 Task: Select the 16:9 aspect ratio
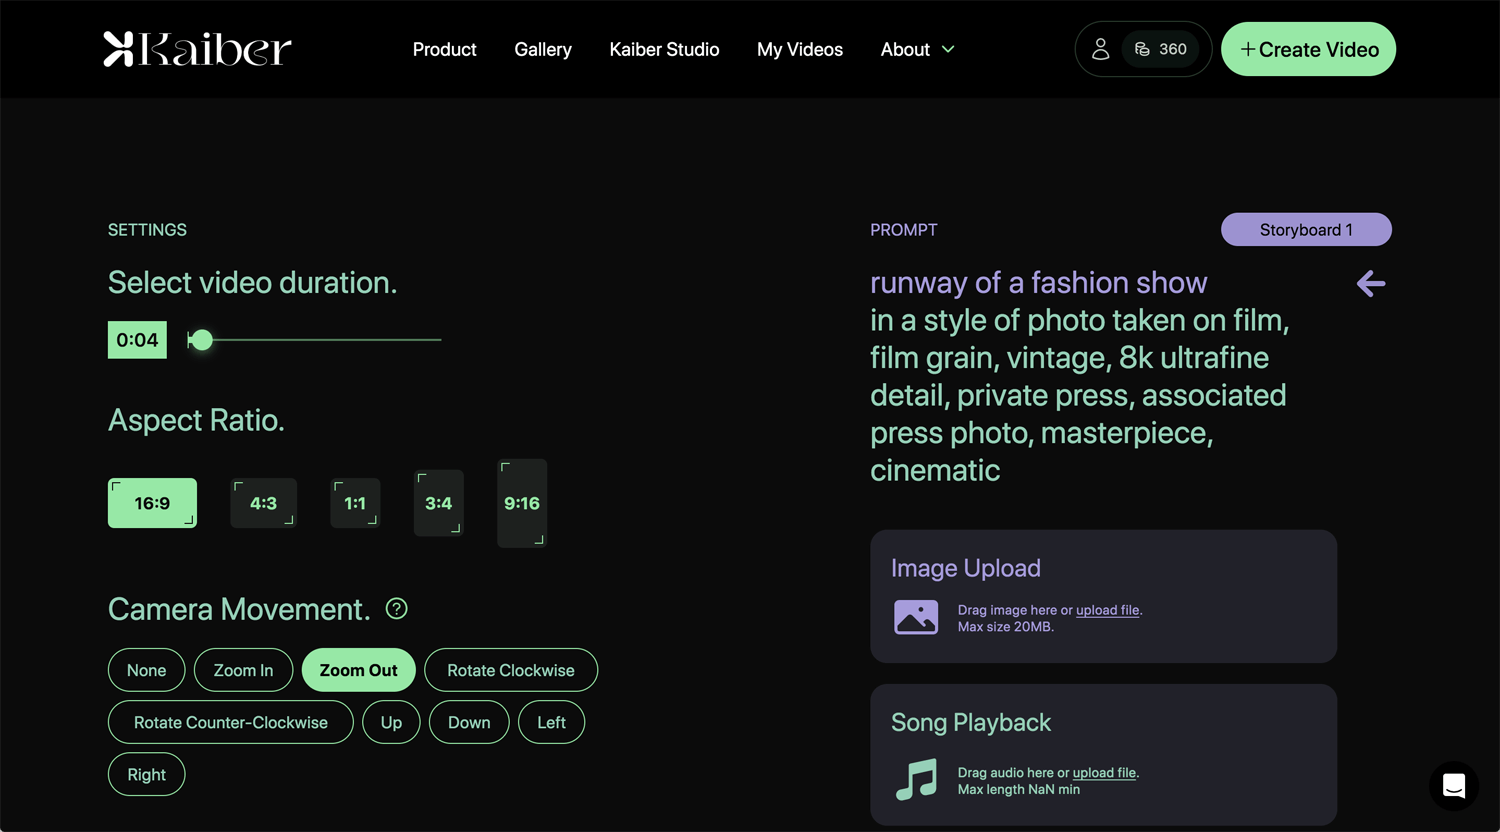[152, 503]
